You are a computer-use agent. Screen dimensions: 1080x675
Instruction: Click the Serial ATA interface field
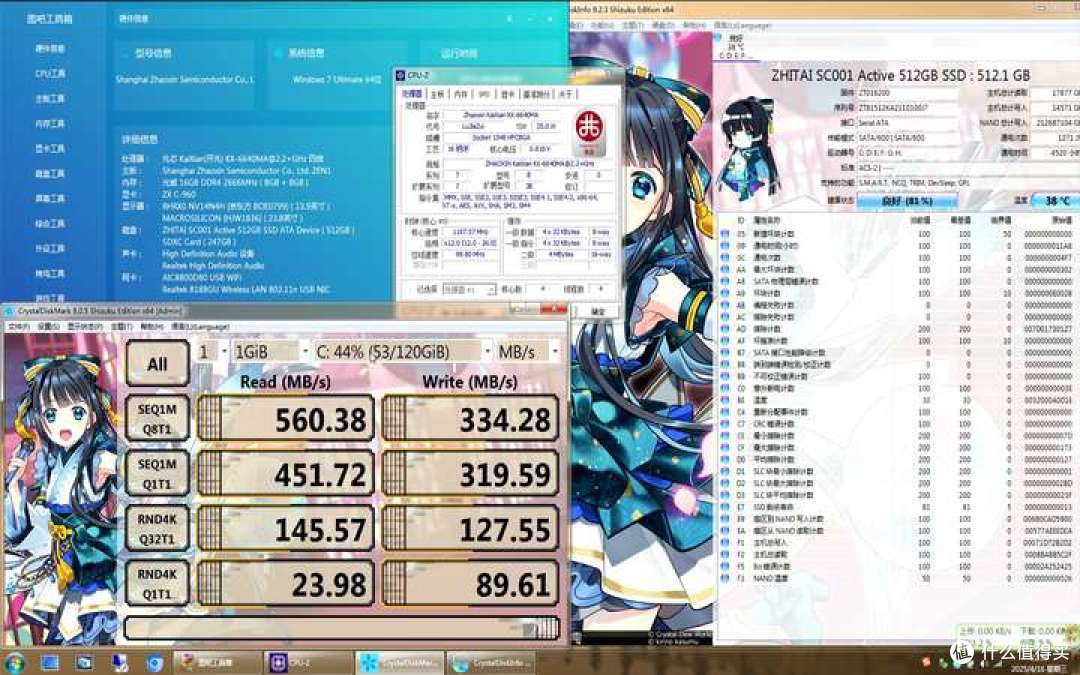906,123
